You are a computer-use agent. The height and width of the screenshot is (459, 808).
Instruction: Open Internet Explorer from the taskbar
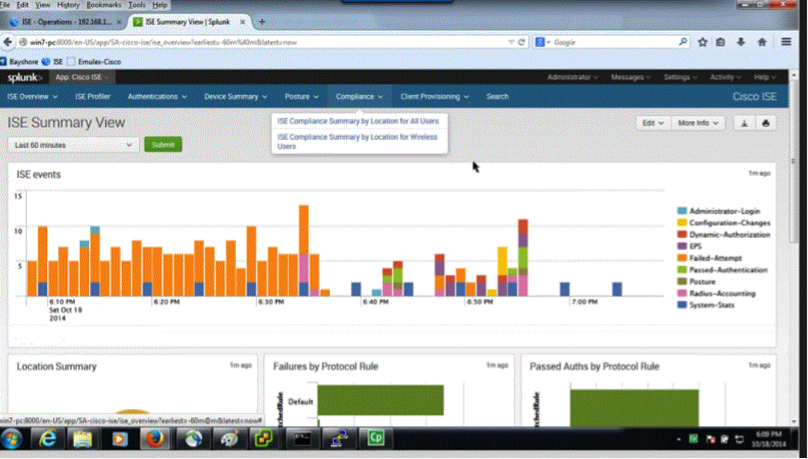click(x=48, y=438)
